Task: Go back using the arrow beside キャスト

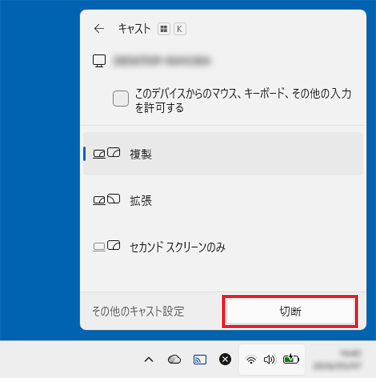Action: [99, 29]
